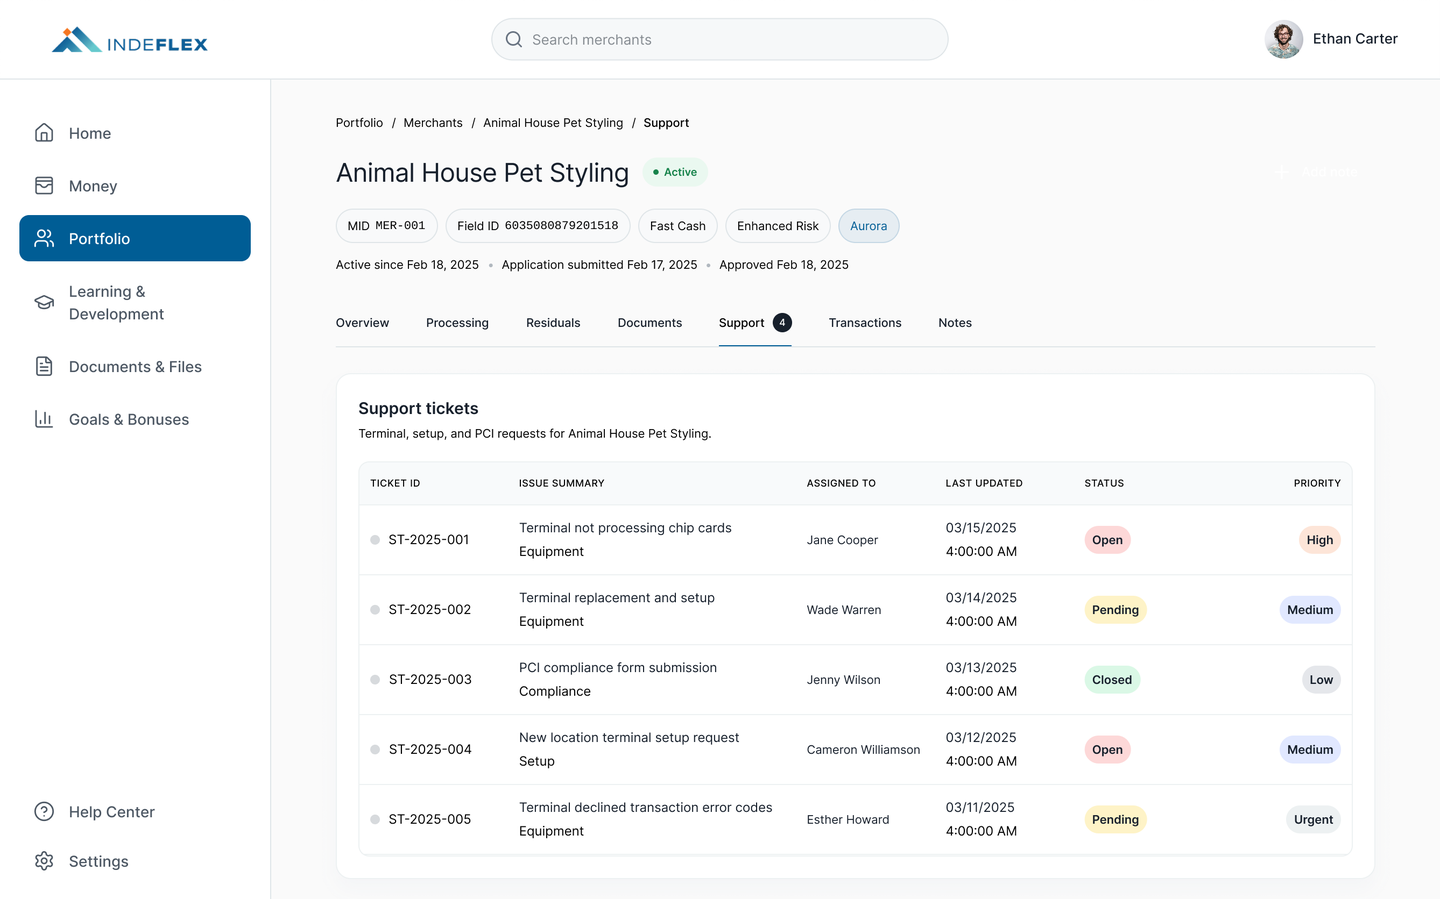Open ticket ST-2025-002
The height and width of the screenshot is (899, 1440).
pos(430,610)
